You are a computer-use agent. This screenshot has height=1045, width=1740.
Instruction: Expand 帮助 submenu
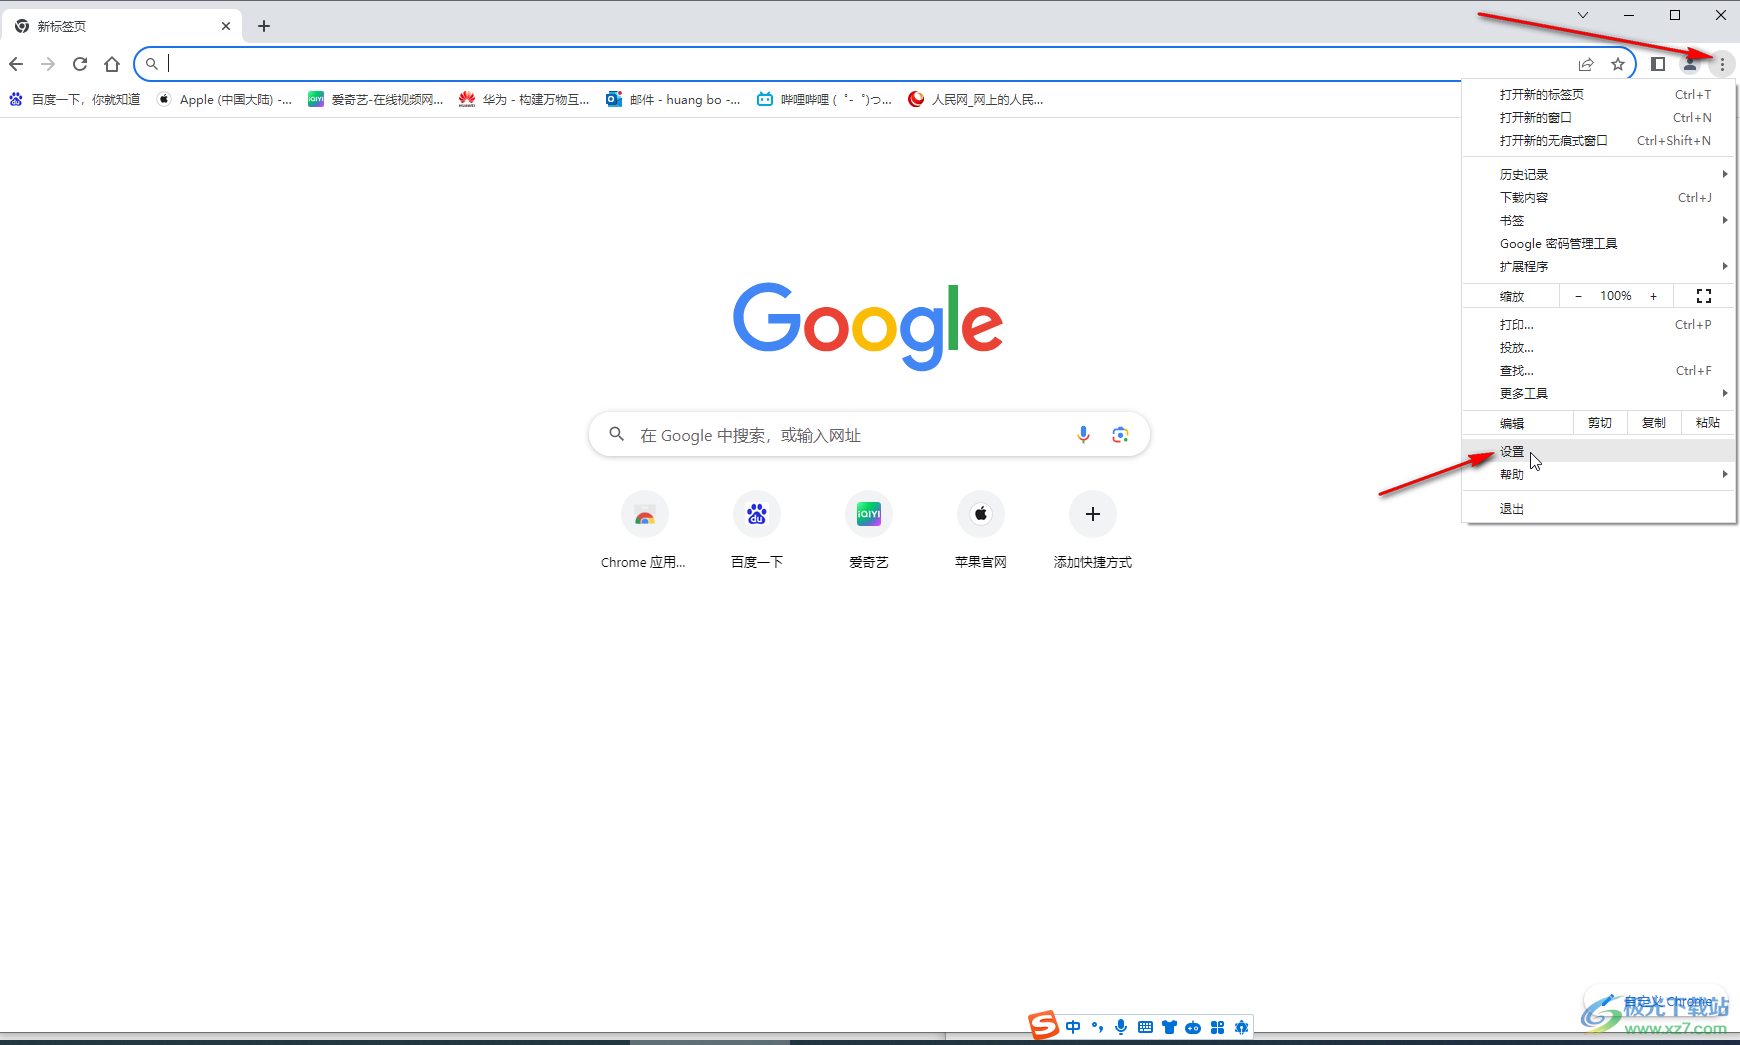[1599, 474]
